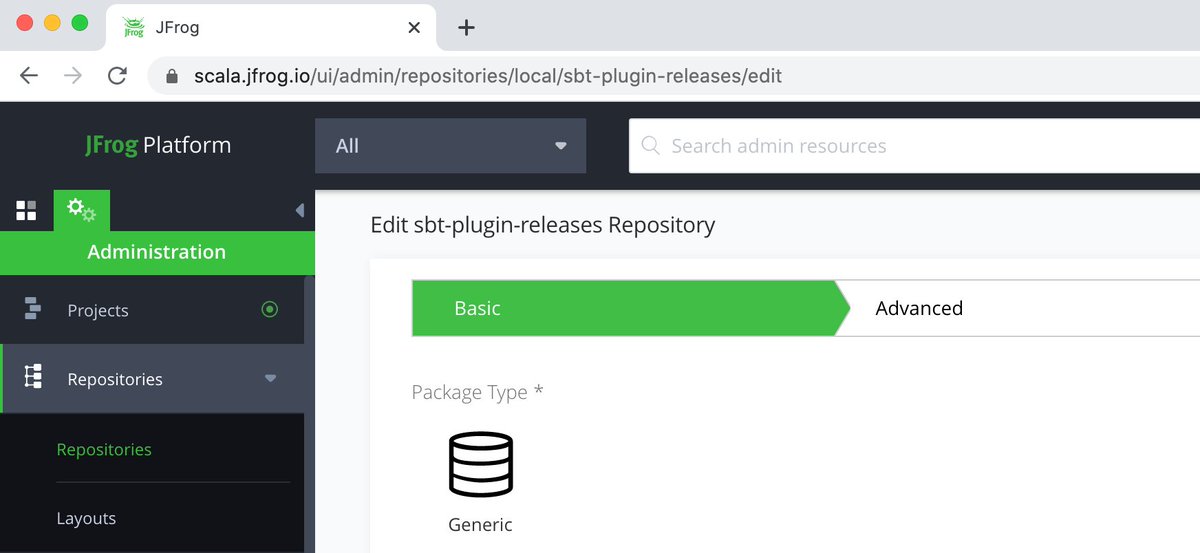Click the Edit sbt-plugin-releases Repository heading
This screenshot has height=553, width=1200.
click(x=543, y=225)
